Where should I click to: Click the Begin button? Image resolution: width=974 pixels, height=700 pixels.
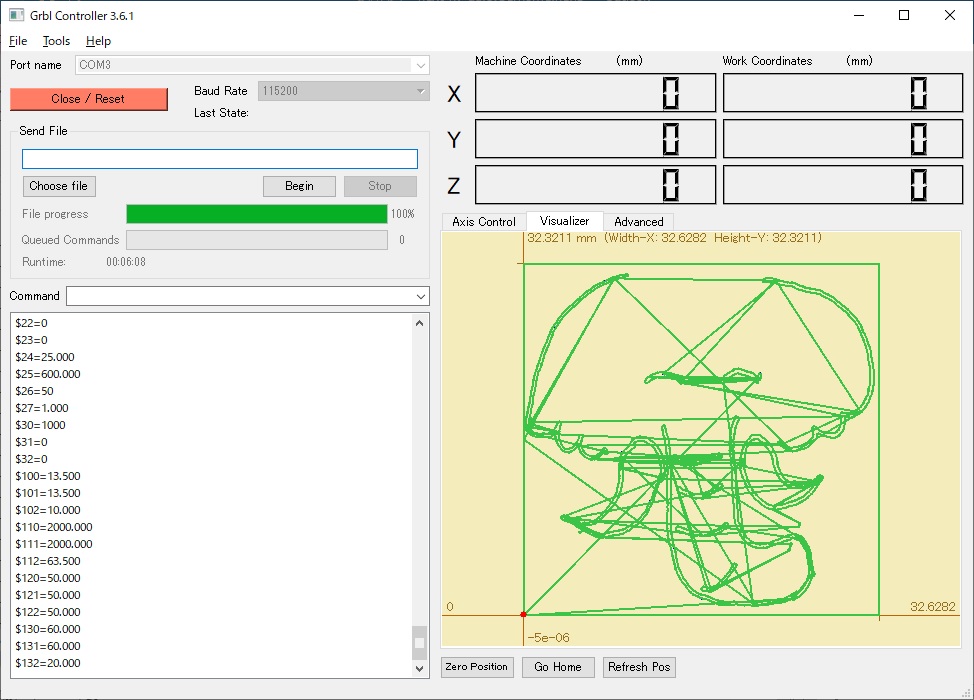(x=299, y=186)
